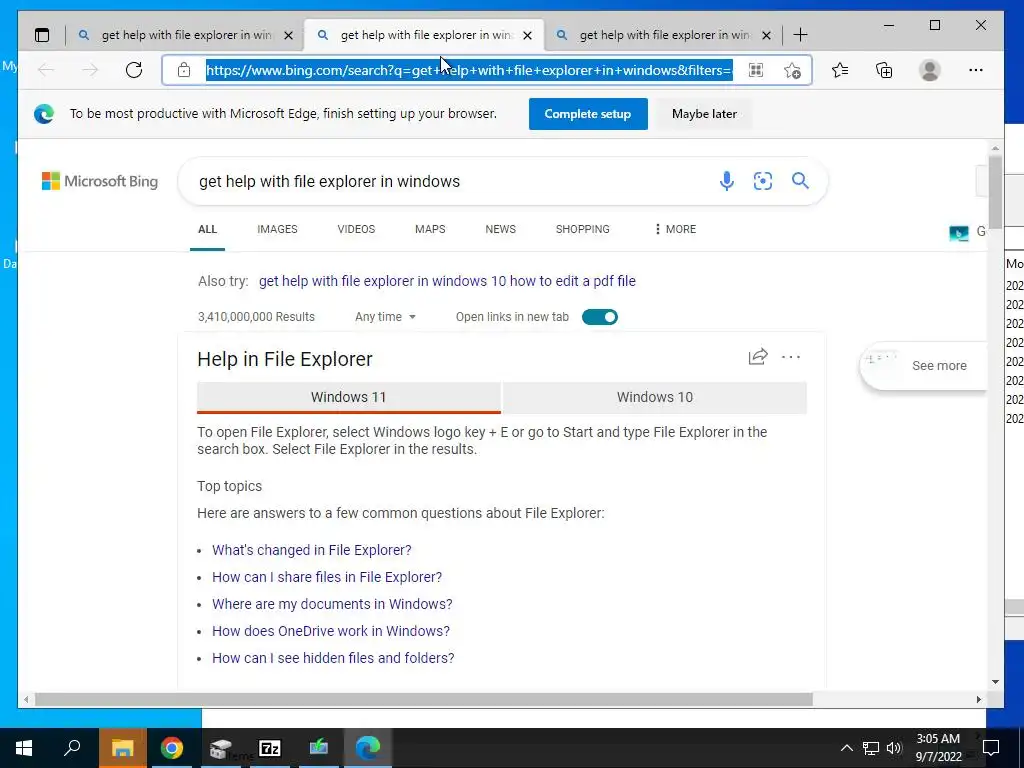The image size is (1024, 768).
Task: Open the tab actions menu icon
Action: (x=42, y=35)
